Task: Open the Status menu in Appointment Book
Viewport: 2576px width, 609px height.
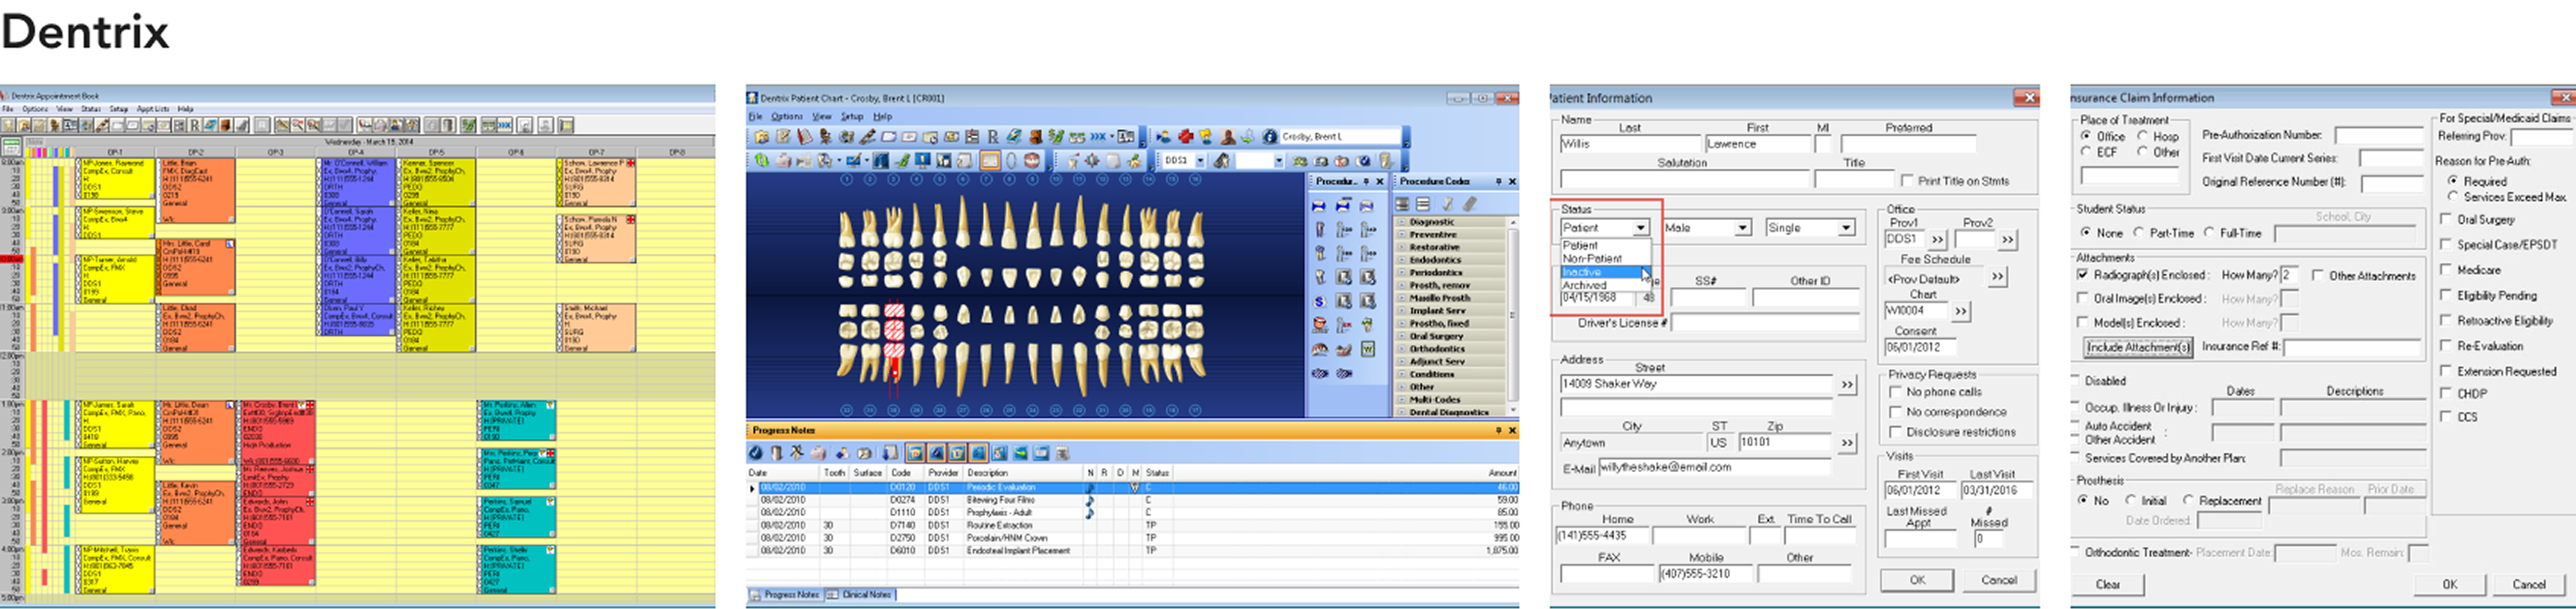Action: point(91,109)
